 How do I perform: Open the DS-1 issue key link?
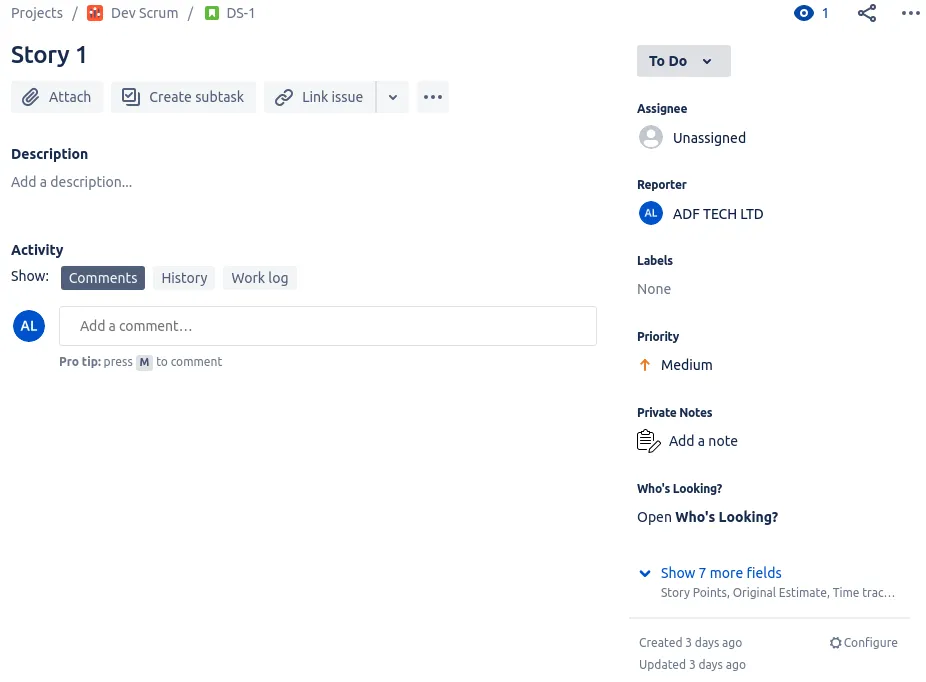(240, 13)
